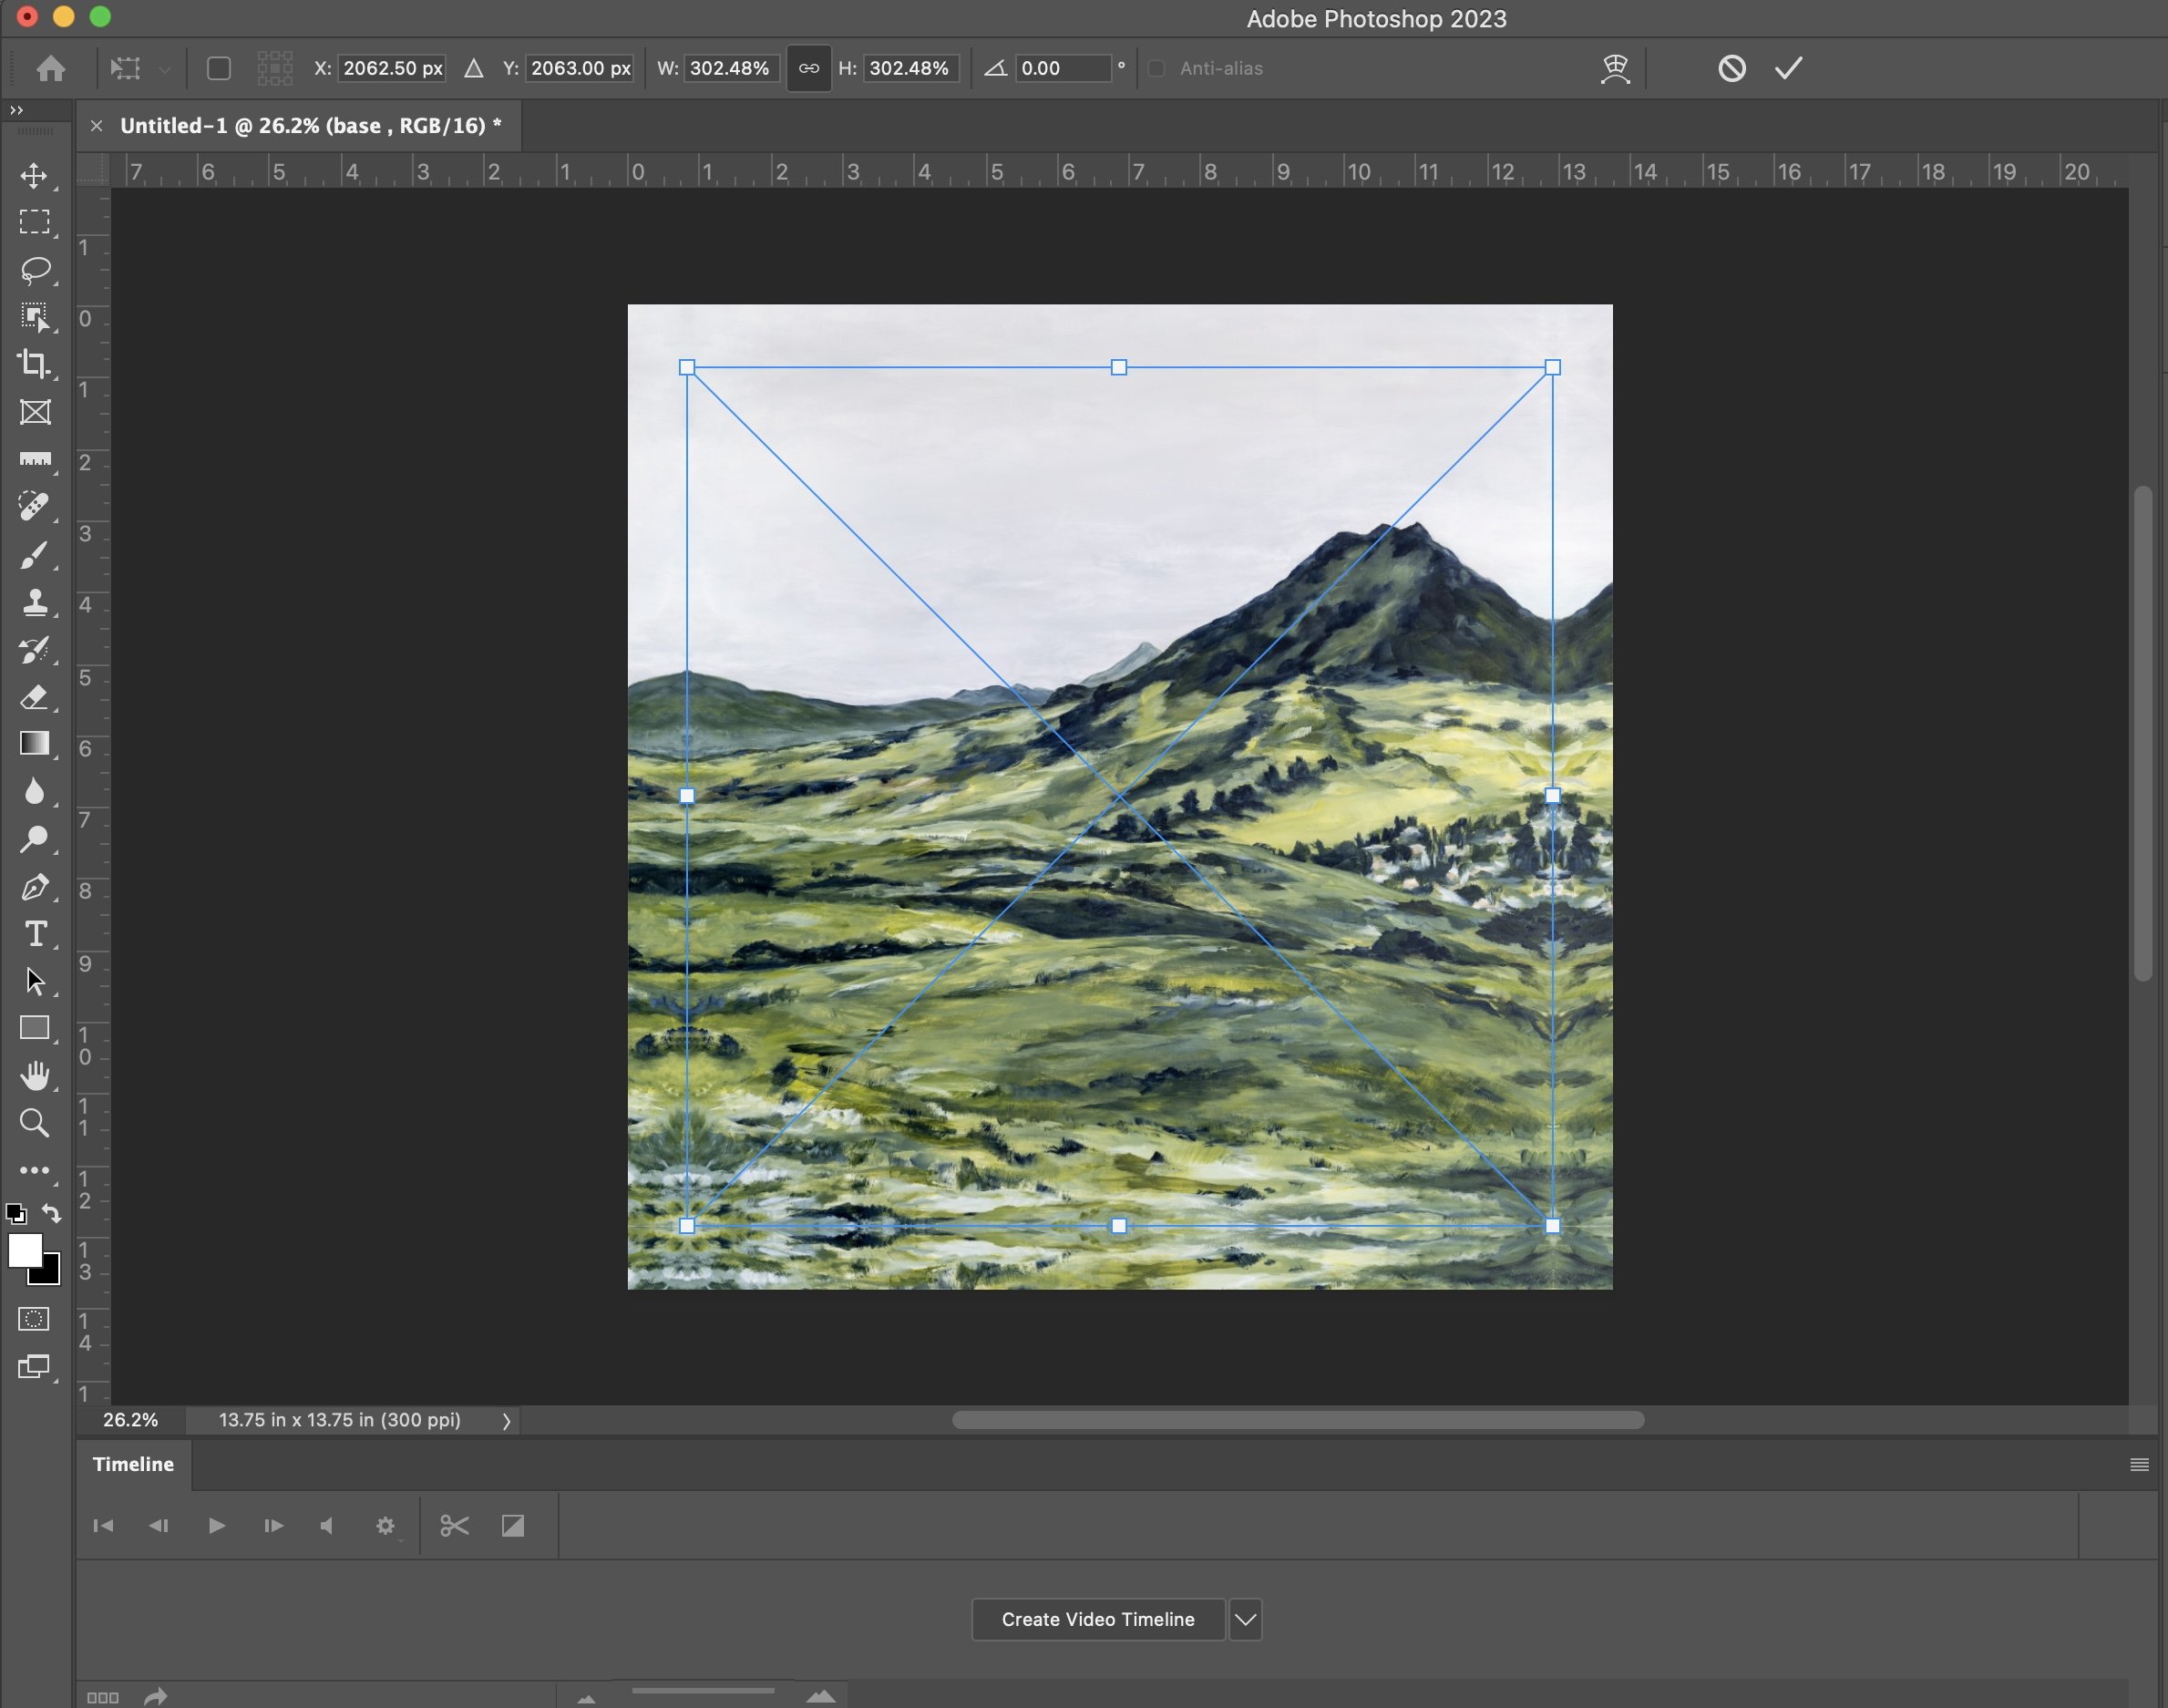
Task: Select the Untitled-1 document tab
Action: pyautogui.click(x=310, y=125)
